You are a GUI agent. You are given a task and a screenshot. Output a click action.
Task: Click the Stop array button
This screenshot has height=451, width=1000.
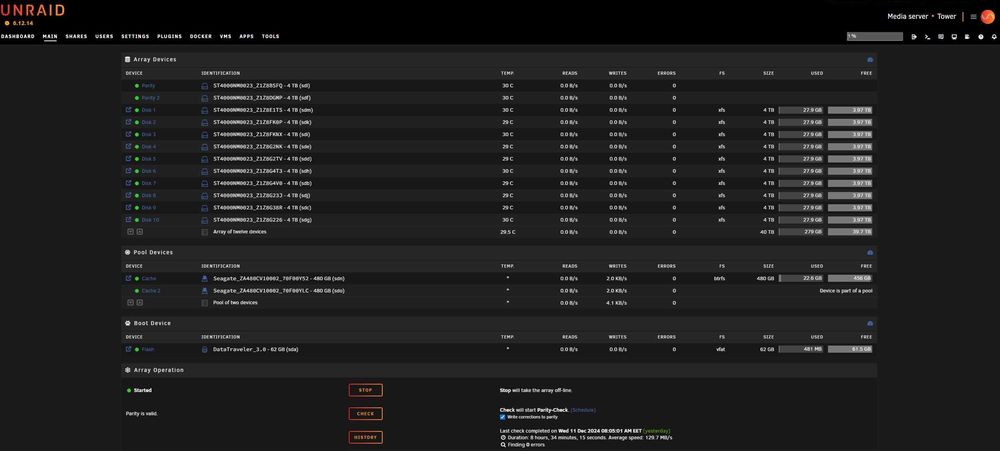point(365,390)
